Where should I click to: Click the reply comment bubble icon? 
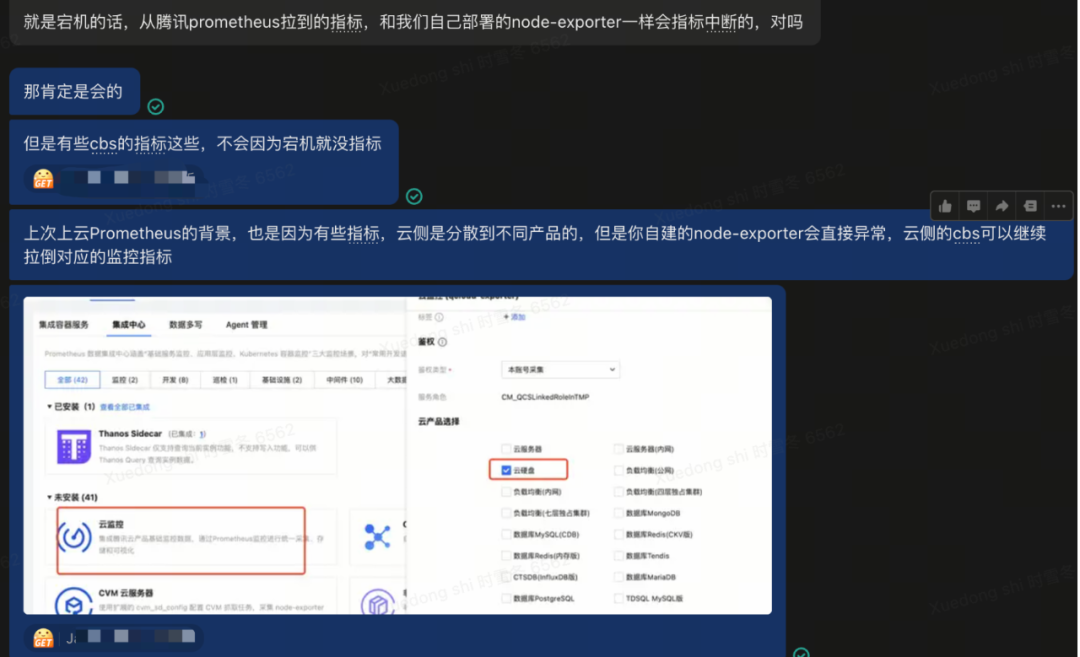pos(973,206)
